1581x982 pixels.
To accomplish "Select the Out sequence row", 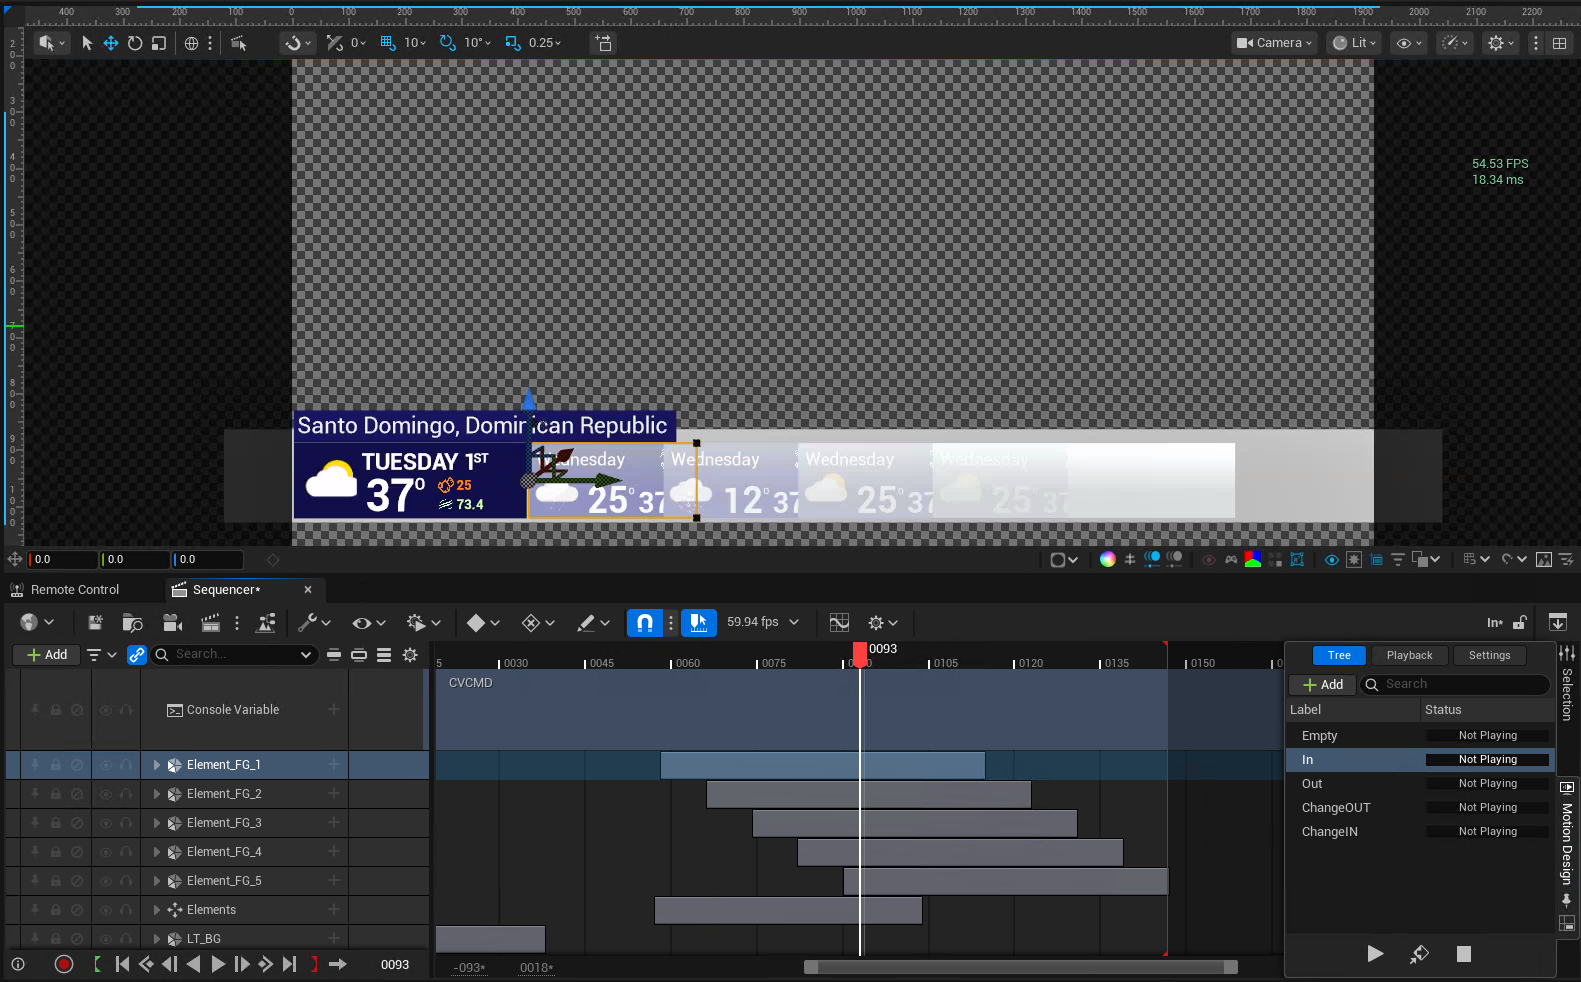I will 1420,784.
